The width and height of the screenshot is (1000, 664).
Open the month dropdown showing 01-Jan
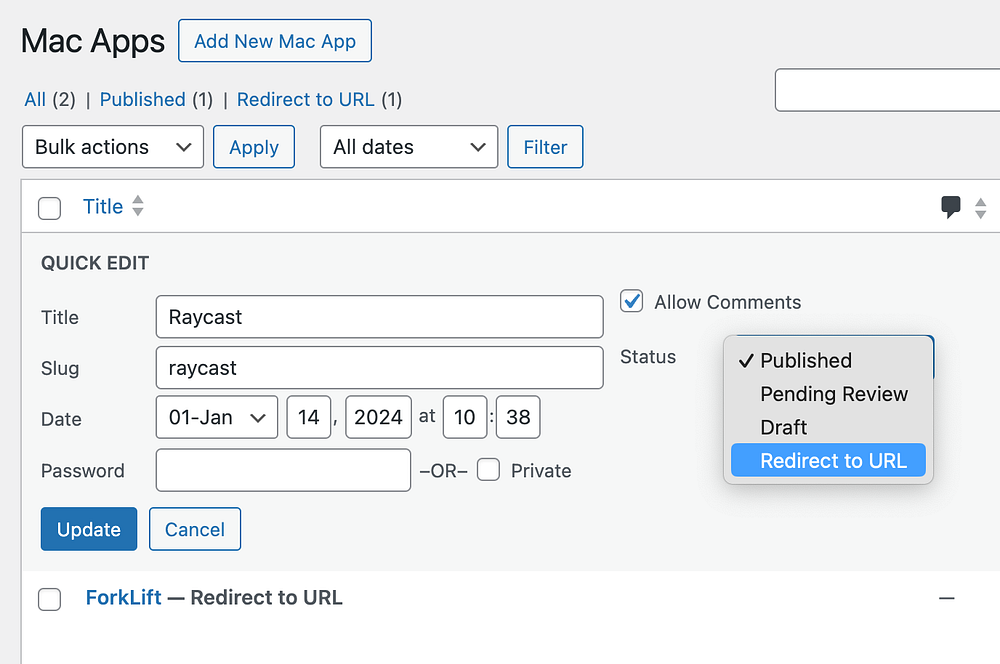tap(216, 418)
